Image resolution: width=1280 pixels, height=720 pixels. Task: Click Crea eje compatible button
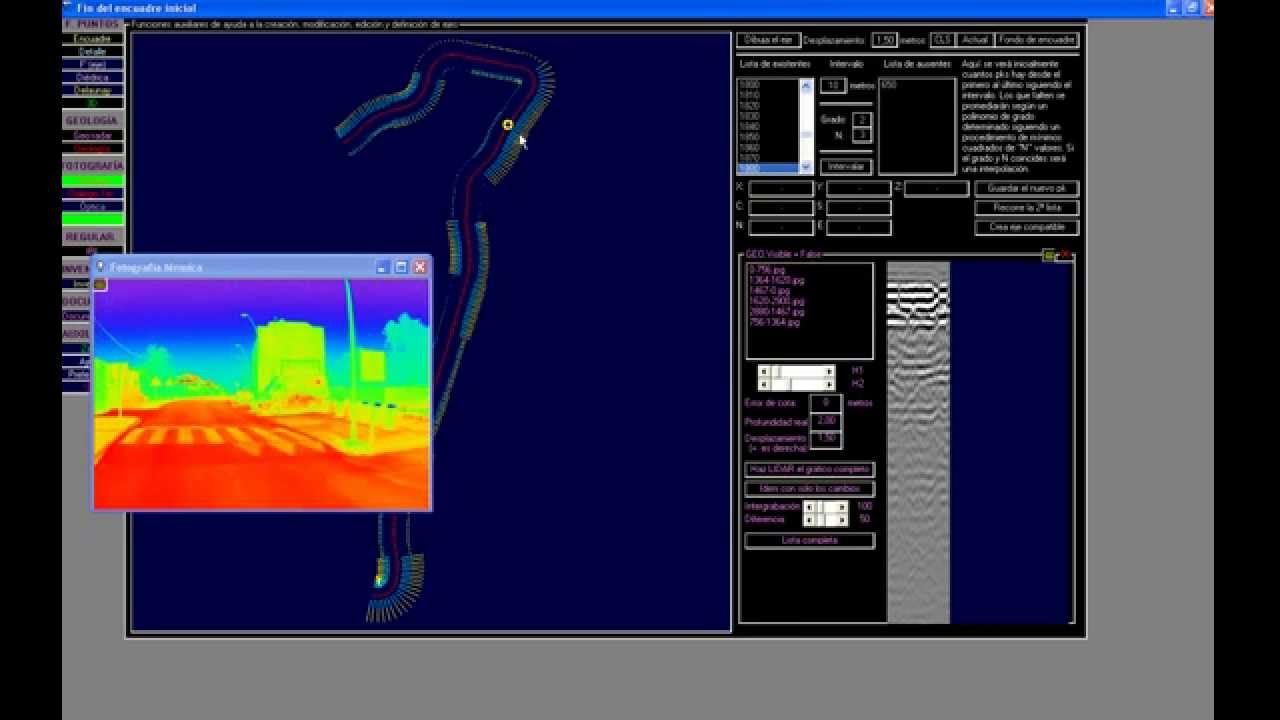[1027, 228]
